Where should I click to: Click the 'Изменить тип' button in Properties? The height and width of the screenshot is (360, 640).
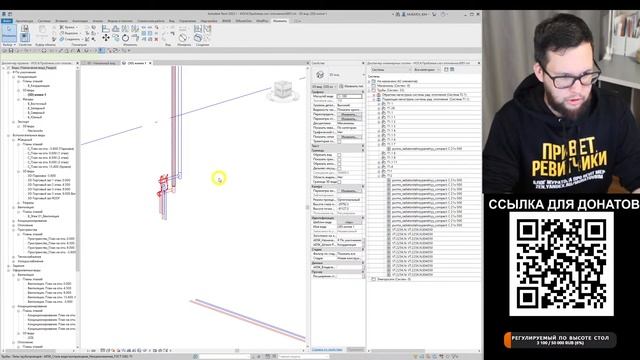tap(351, 87)
